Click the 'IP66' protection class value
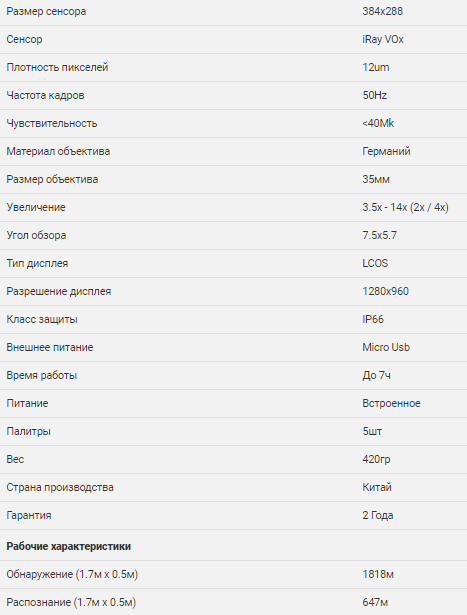 tap(373, 319)
